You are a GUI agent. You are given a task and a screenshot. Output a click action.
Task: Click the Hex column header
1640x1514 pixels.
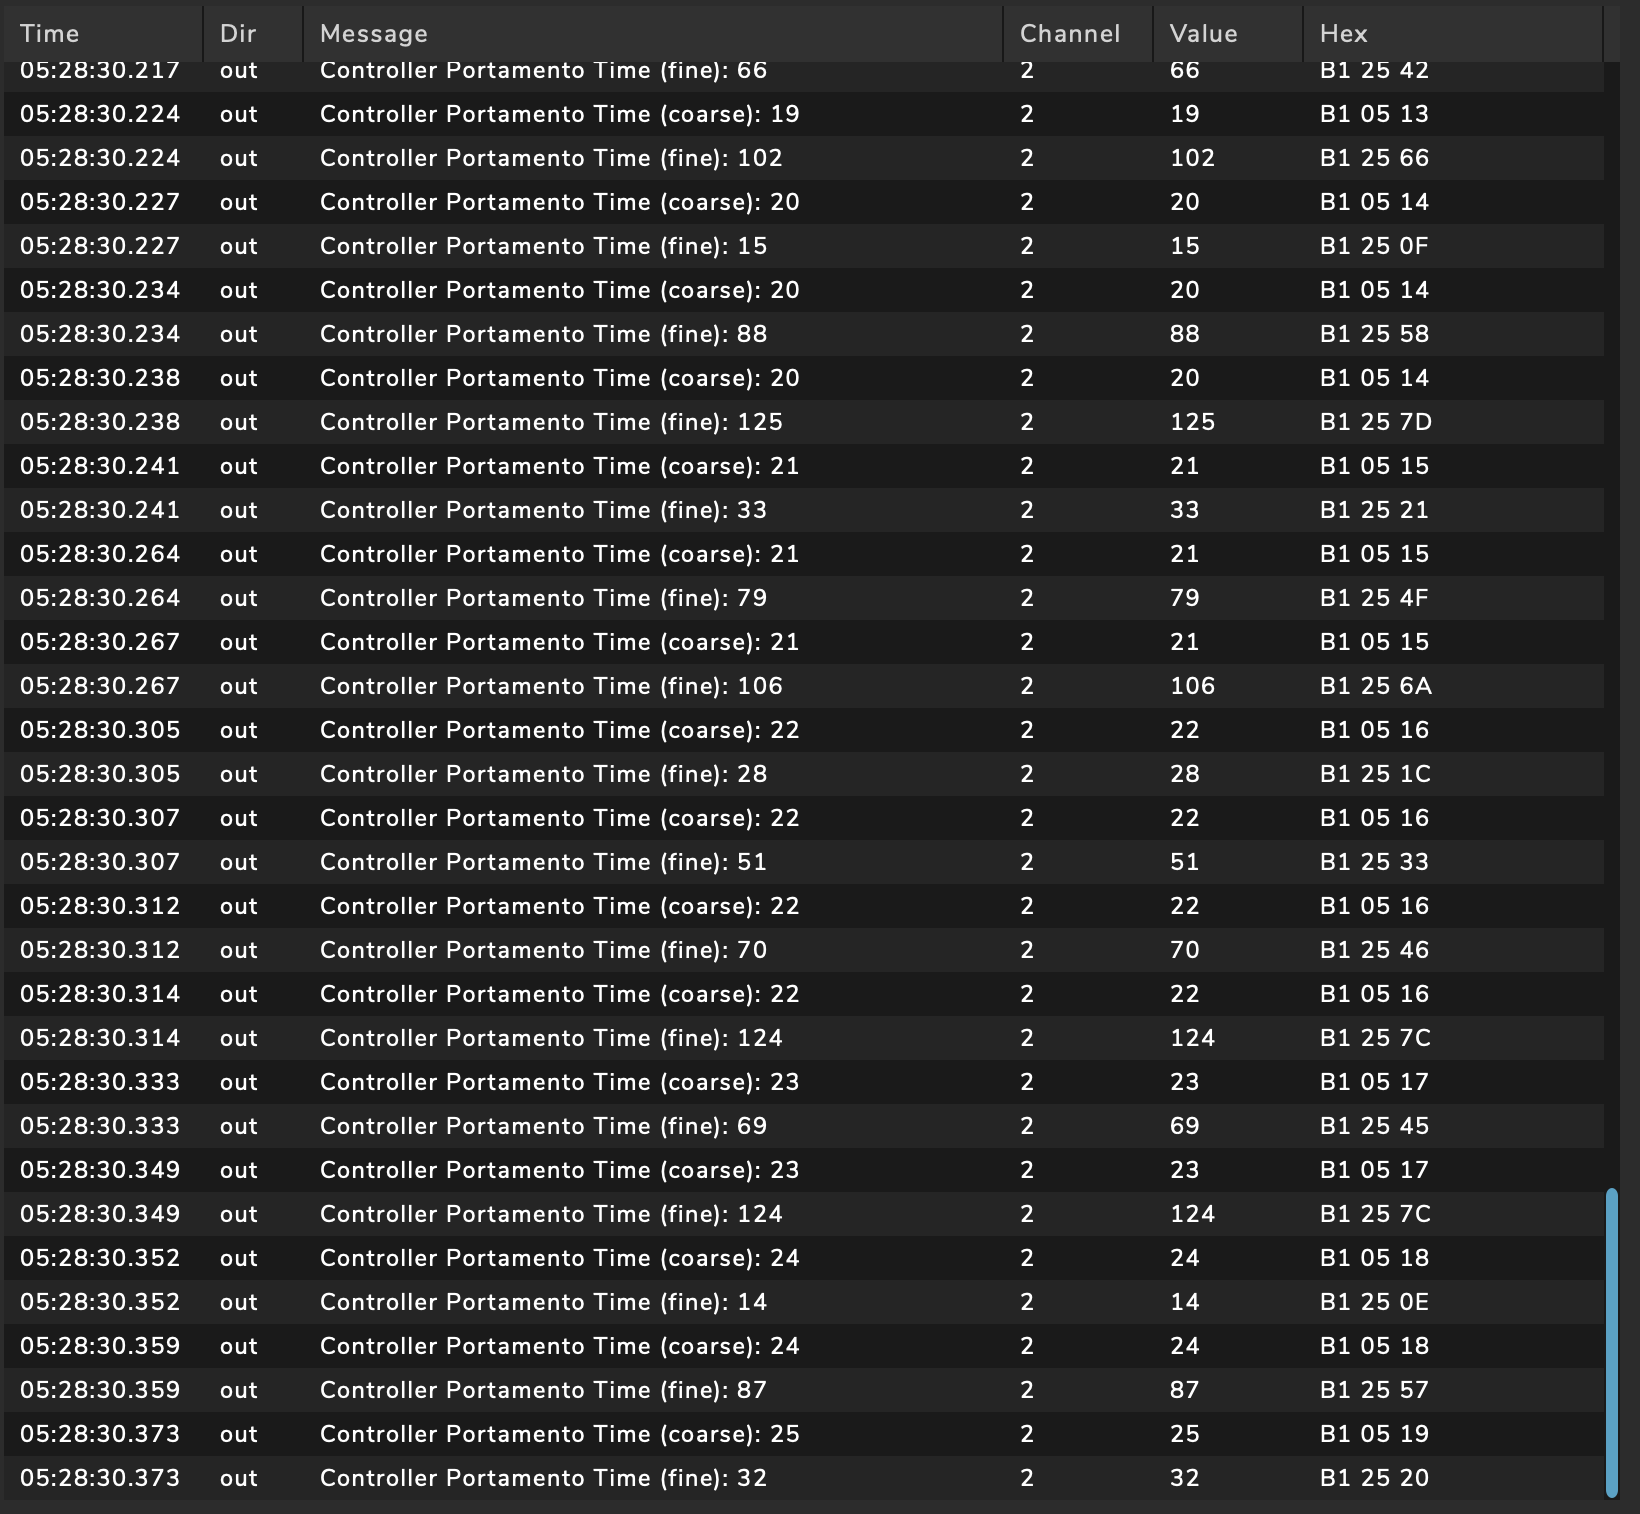click(1453, 34)
